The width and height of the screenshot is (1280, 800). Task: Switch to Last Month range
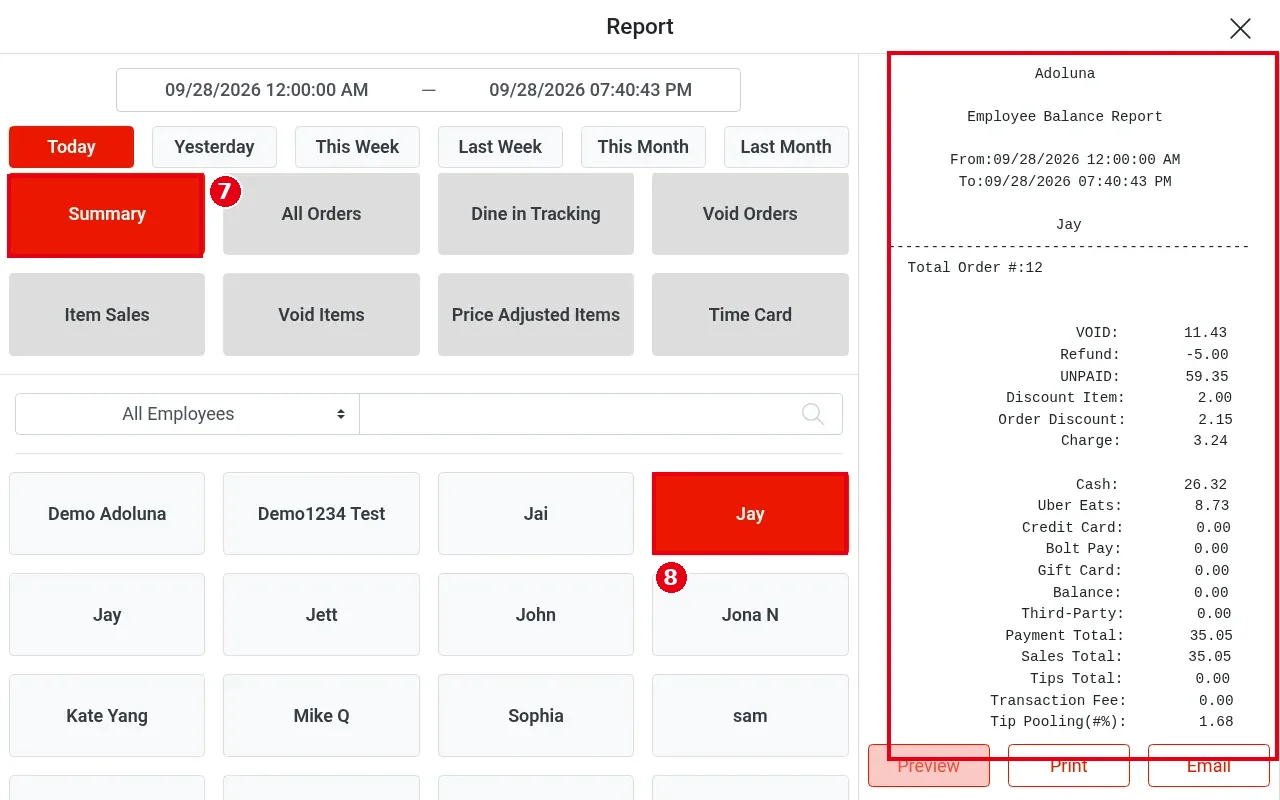[x=786, y=147]
